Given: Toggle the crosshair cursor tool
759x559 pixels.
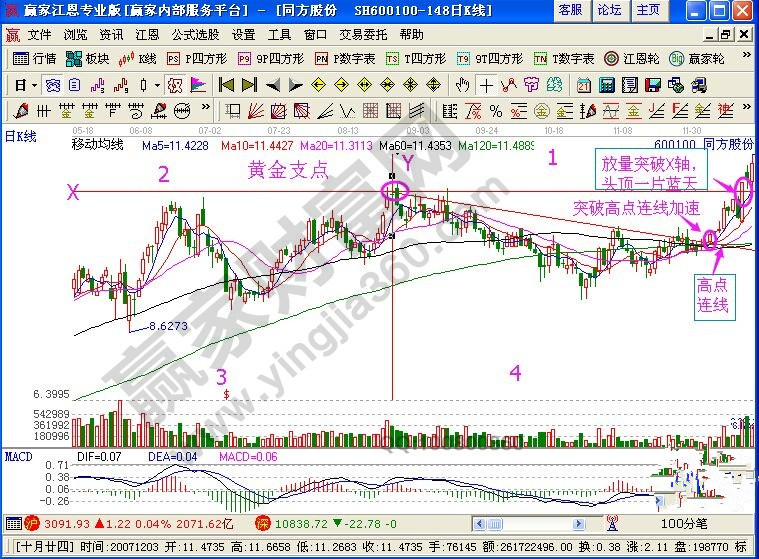Looking at the screenshot, I should [486, 86].
